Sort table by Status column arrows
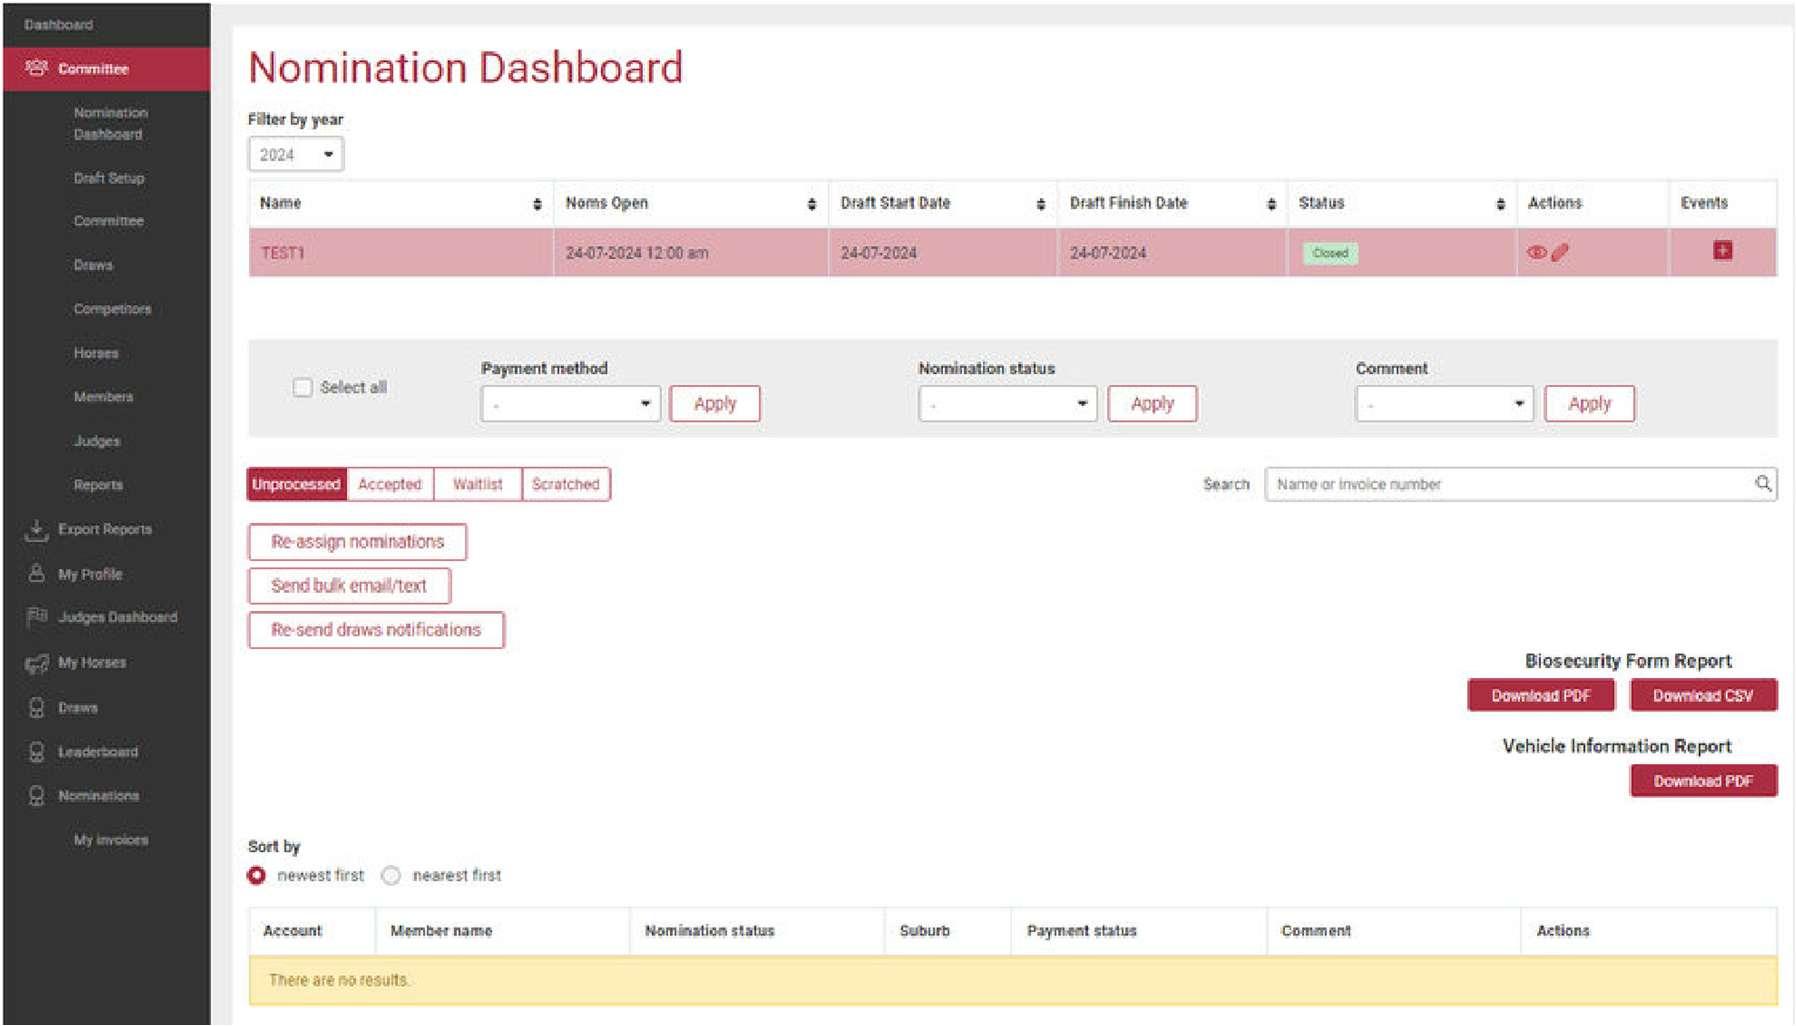The height and width of the screenshot is (1026, 1796). click(1500, 204)
